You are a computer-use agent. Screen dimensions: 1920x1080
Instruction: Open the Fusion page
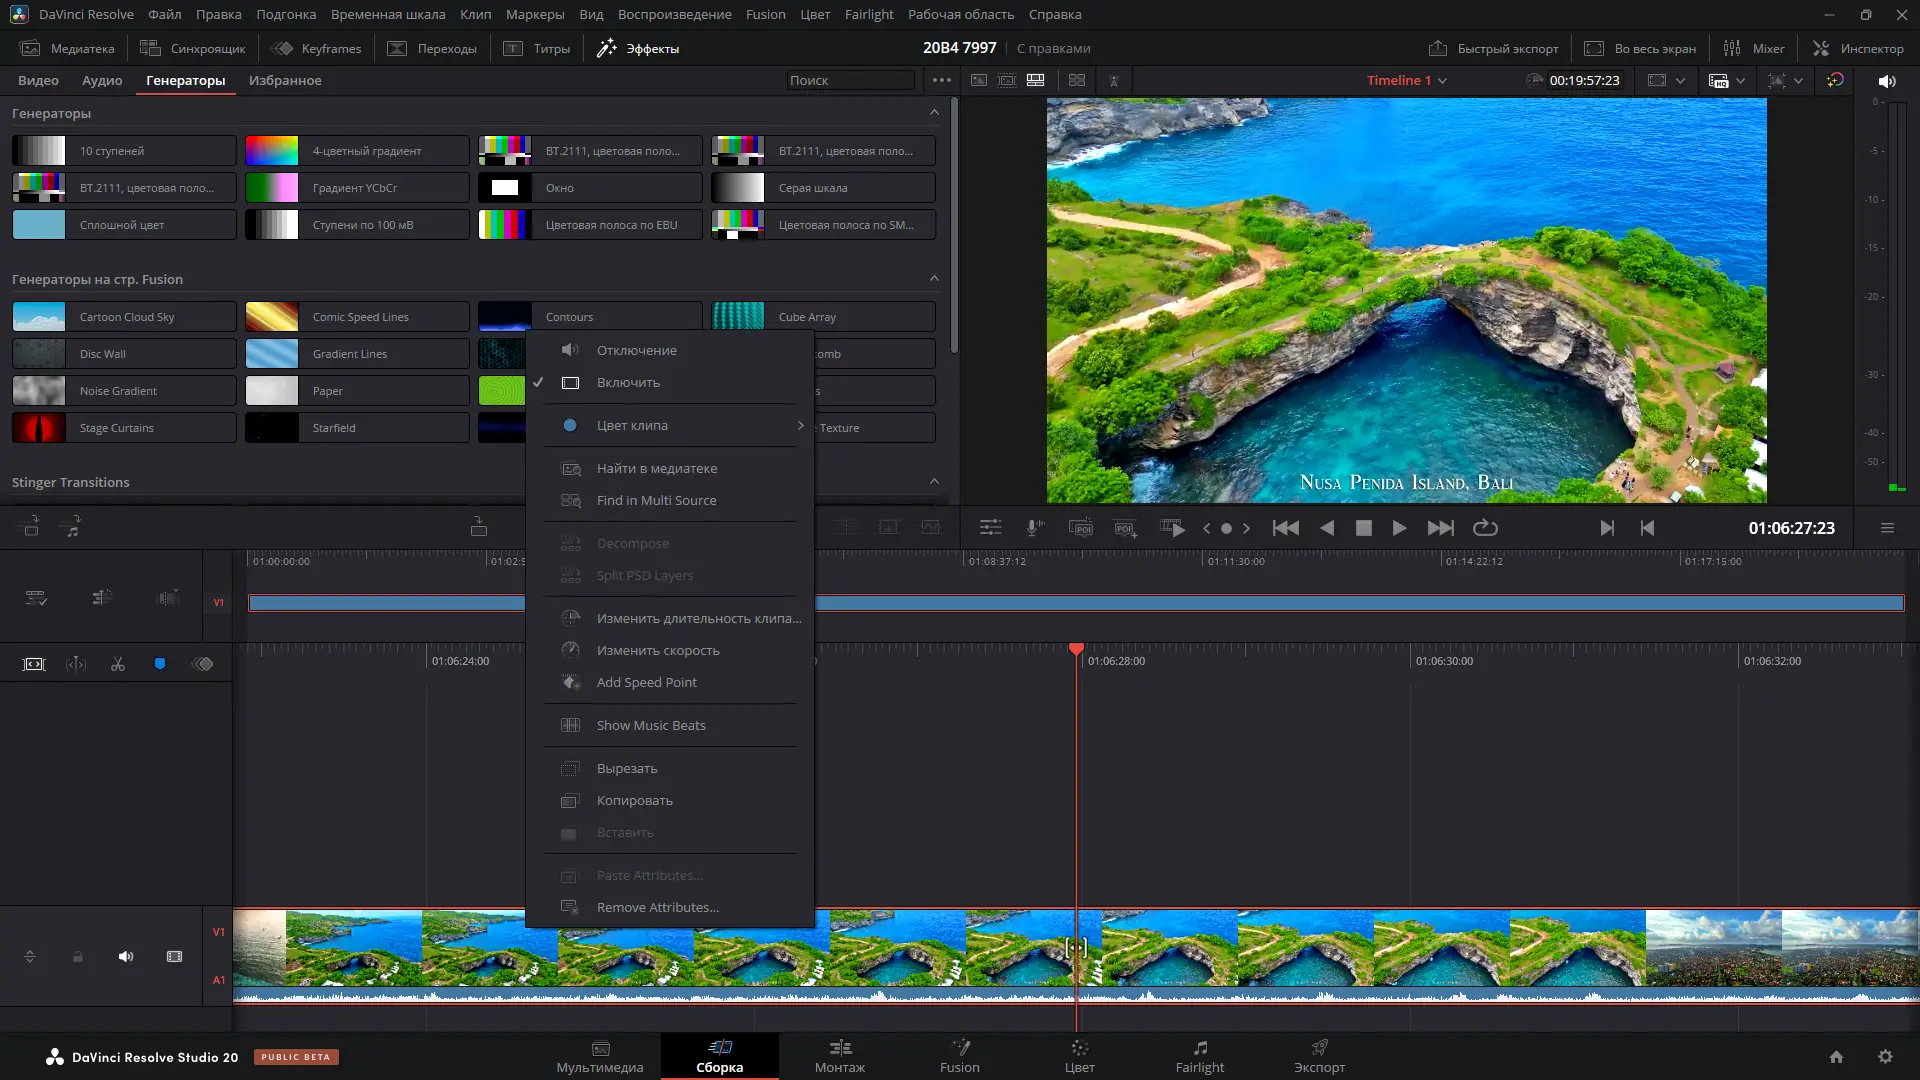[959, 1056]
